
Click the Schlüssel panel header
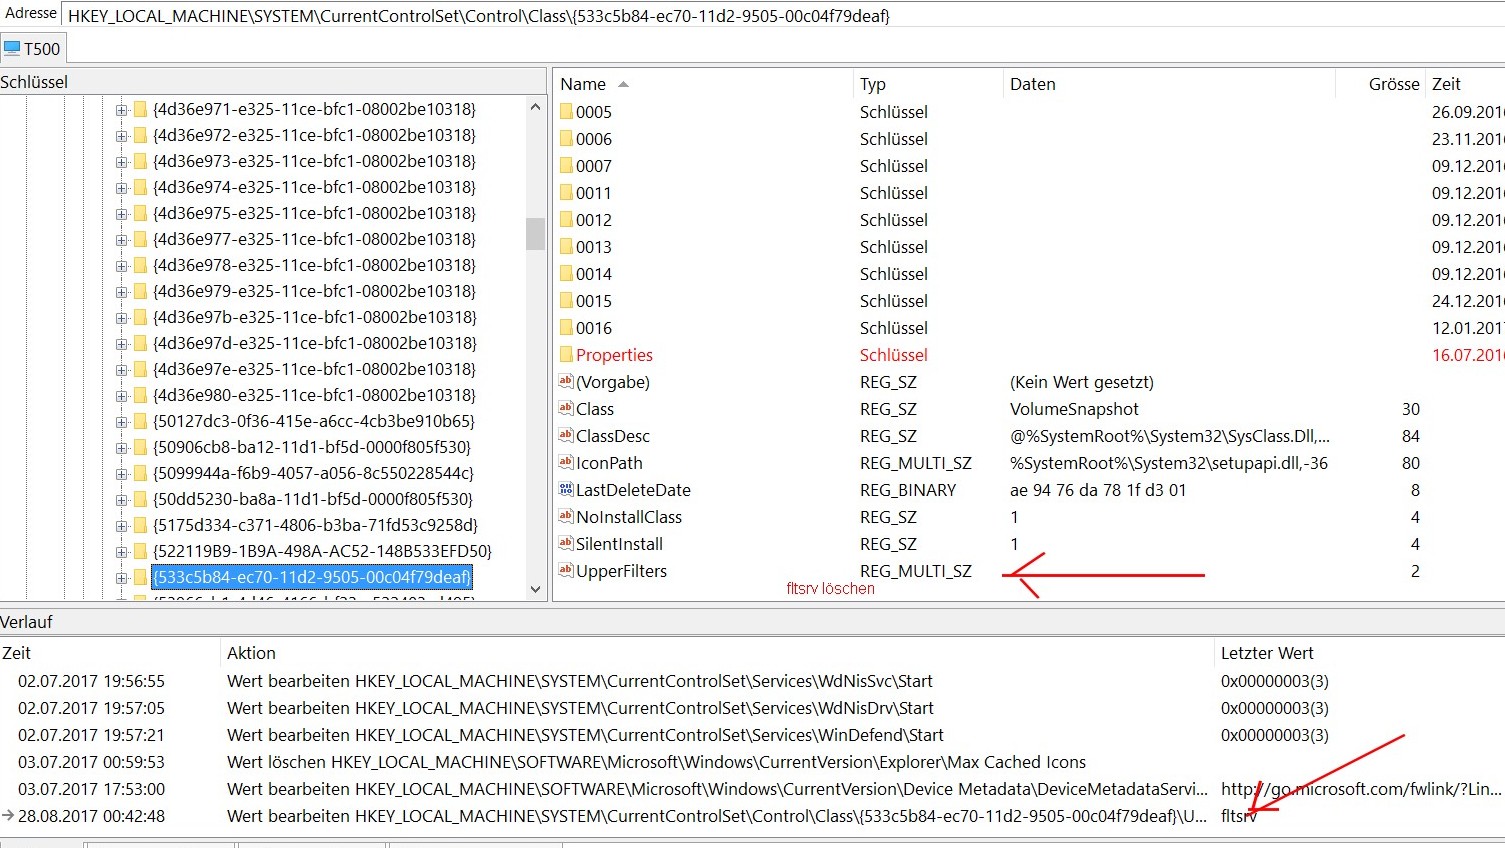[272, 82]
